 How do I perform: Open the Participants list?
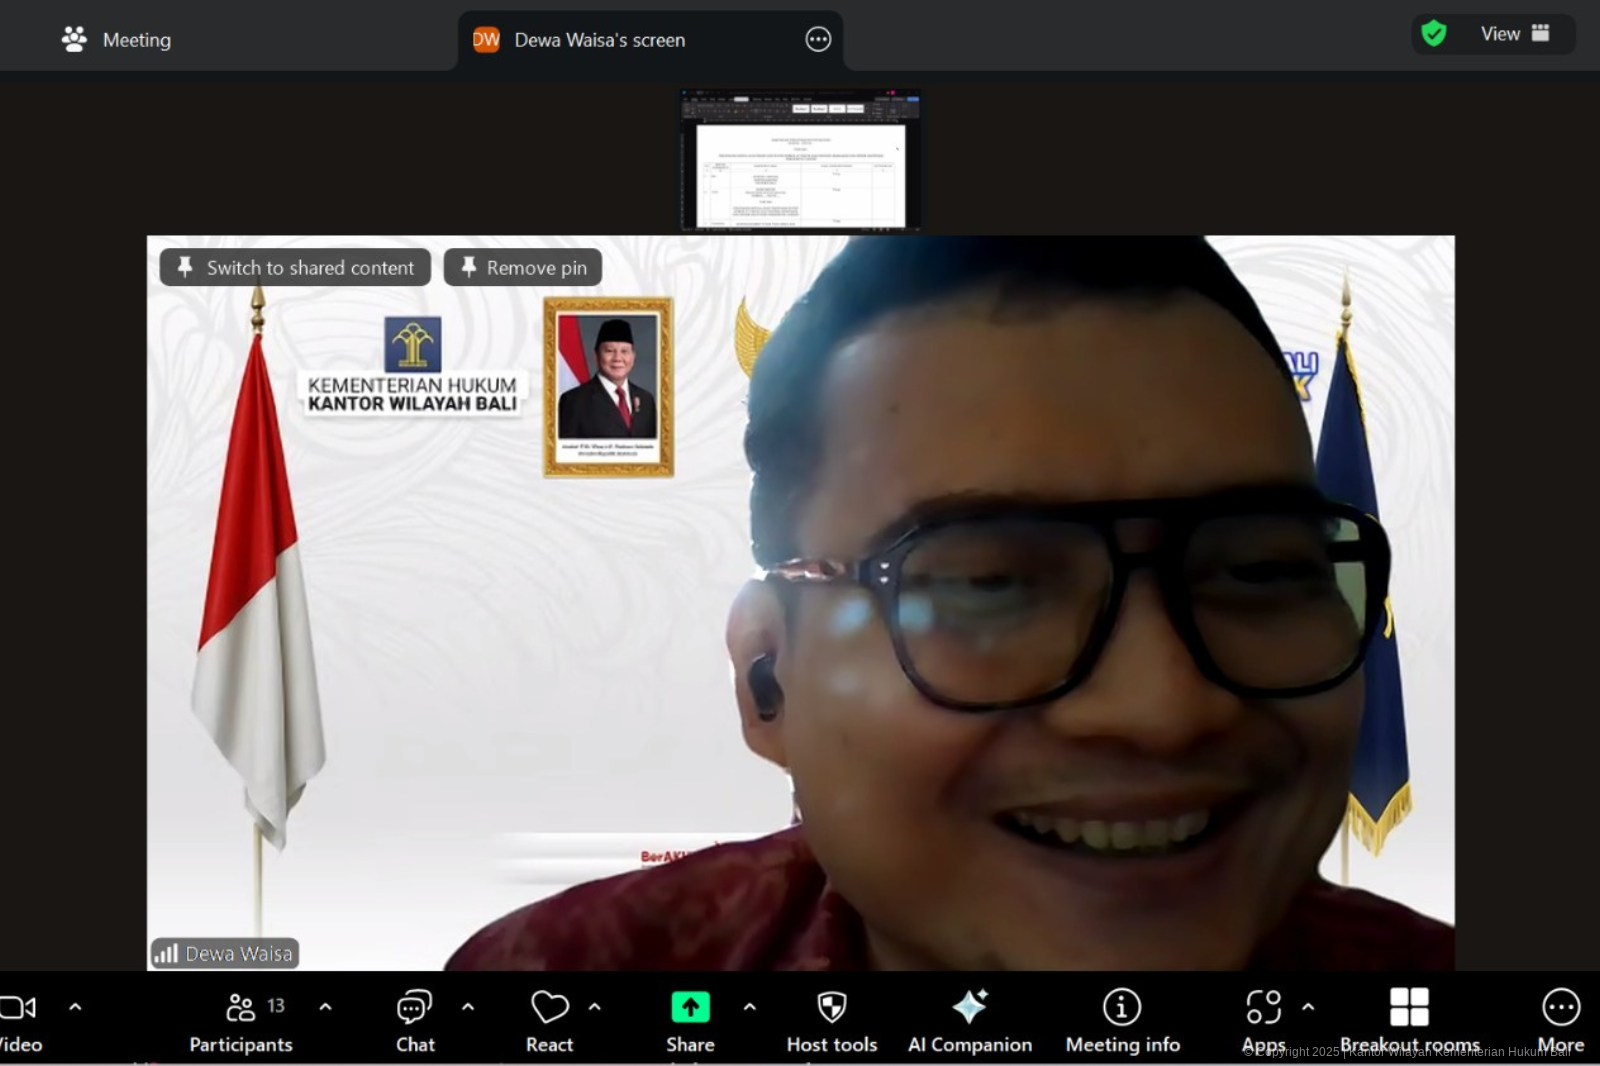(241, 1008)
